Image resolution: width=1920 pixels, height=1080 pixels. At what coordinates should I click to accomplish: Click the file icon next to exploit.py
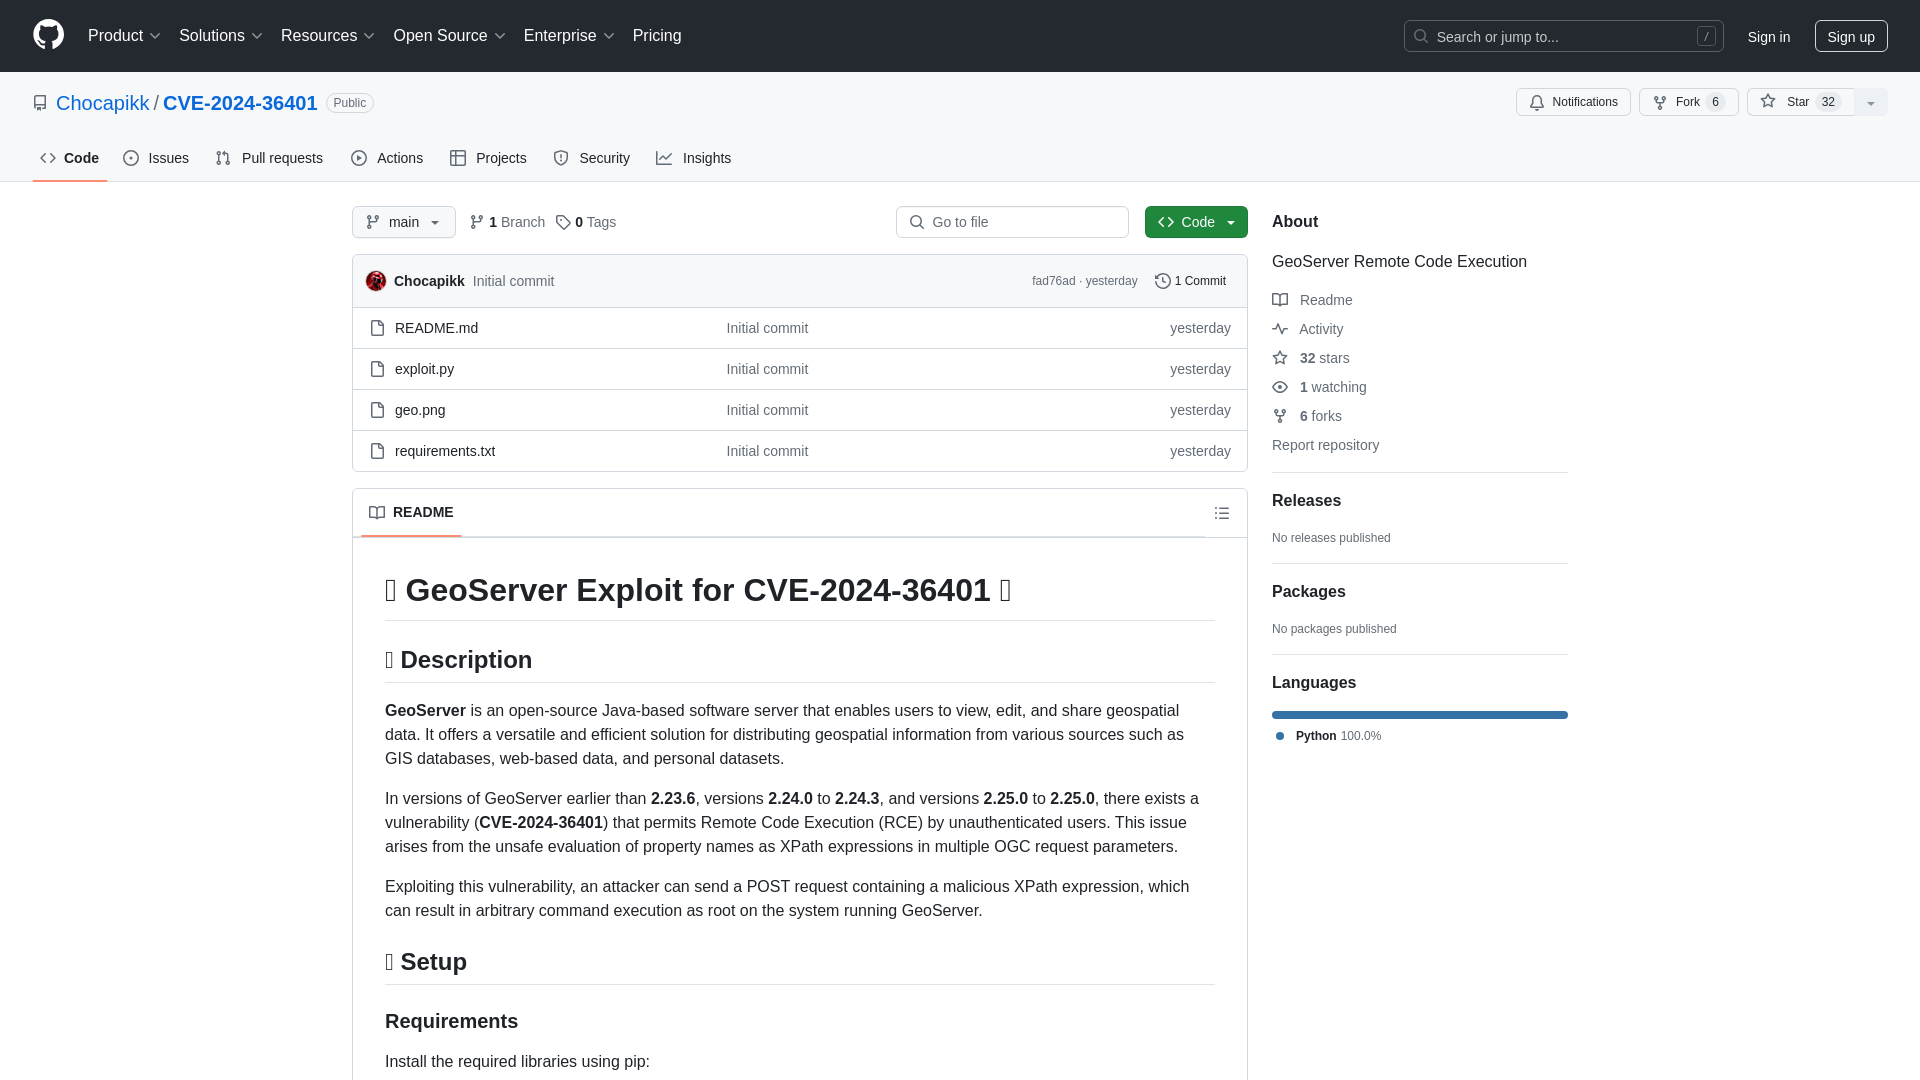[x=377, y=369]
